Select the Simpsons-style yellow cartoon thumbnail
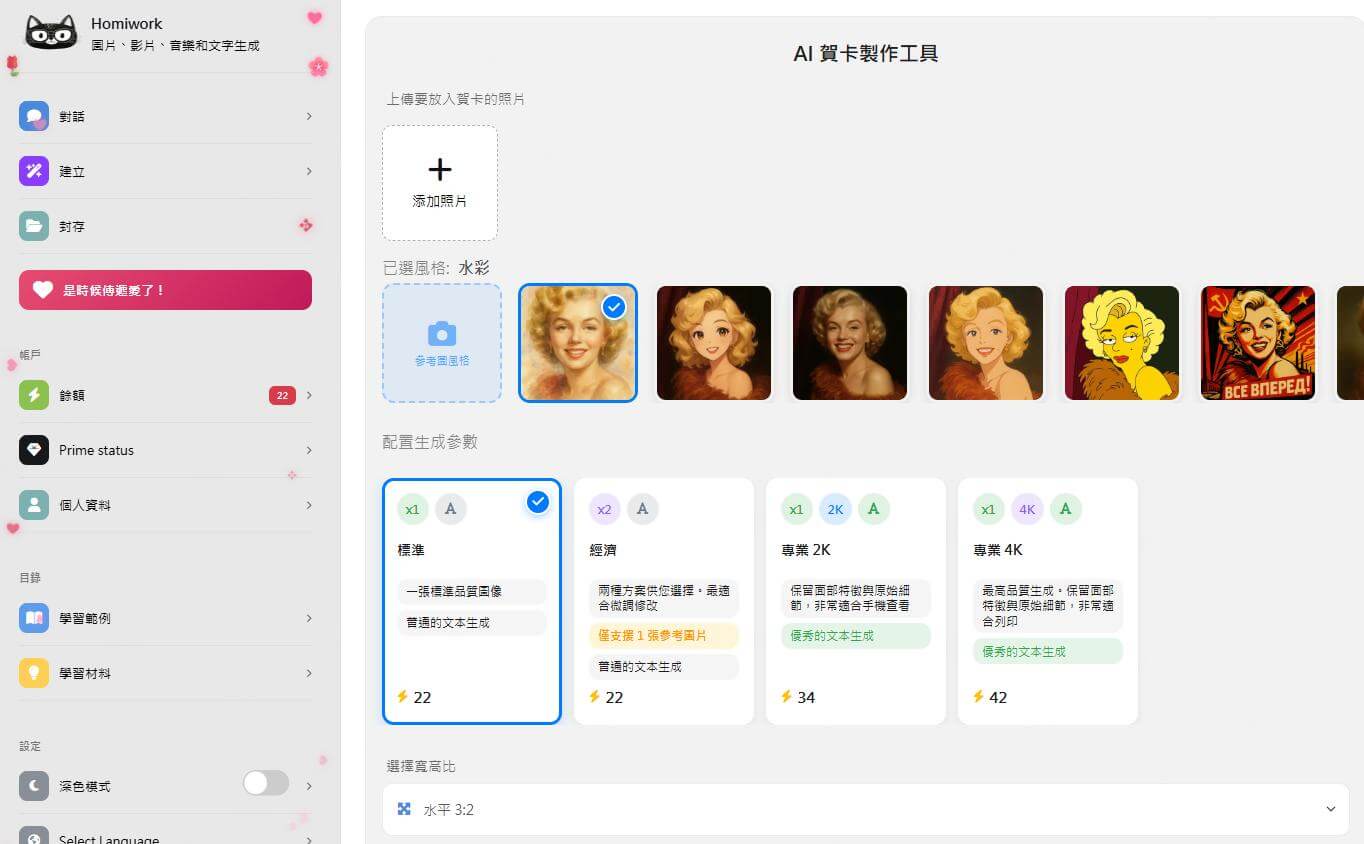1364x844 pixels. (x=1122, y=343)
